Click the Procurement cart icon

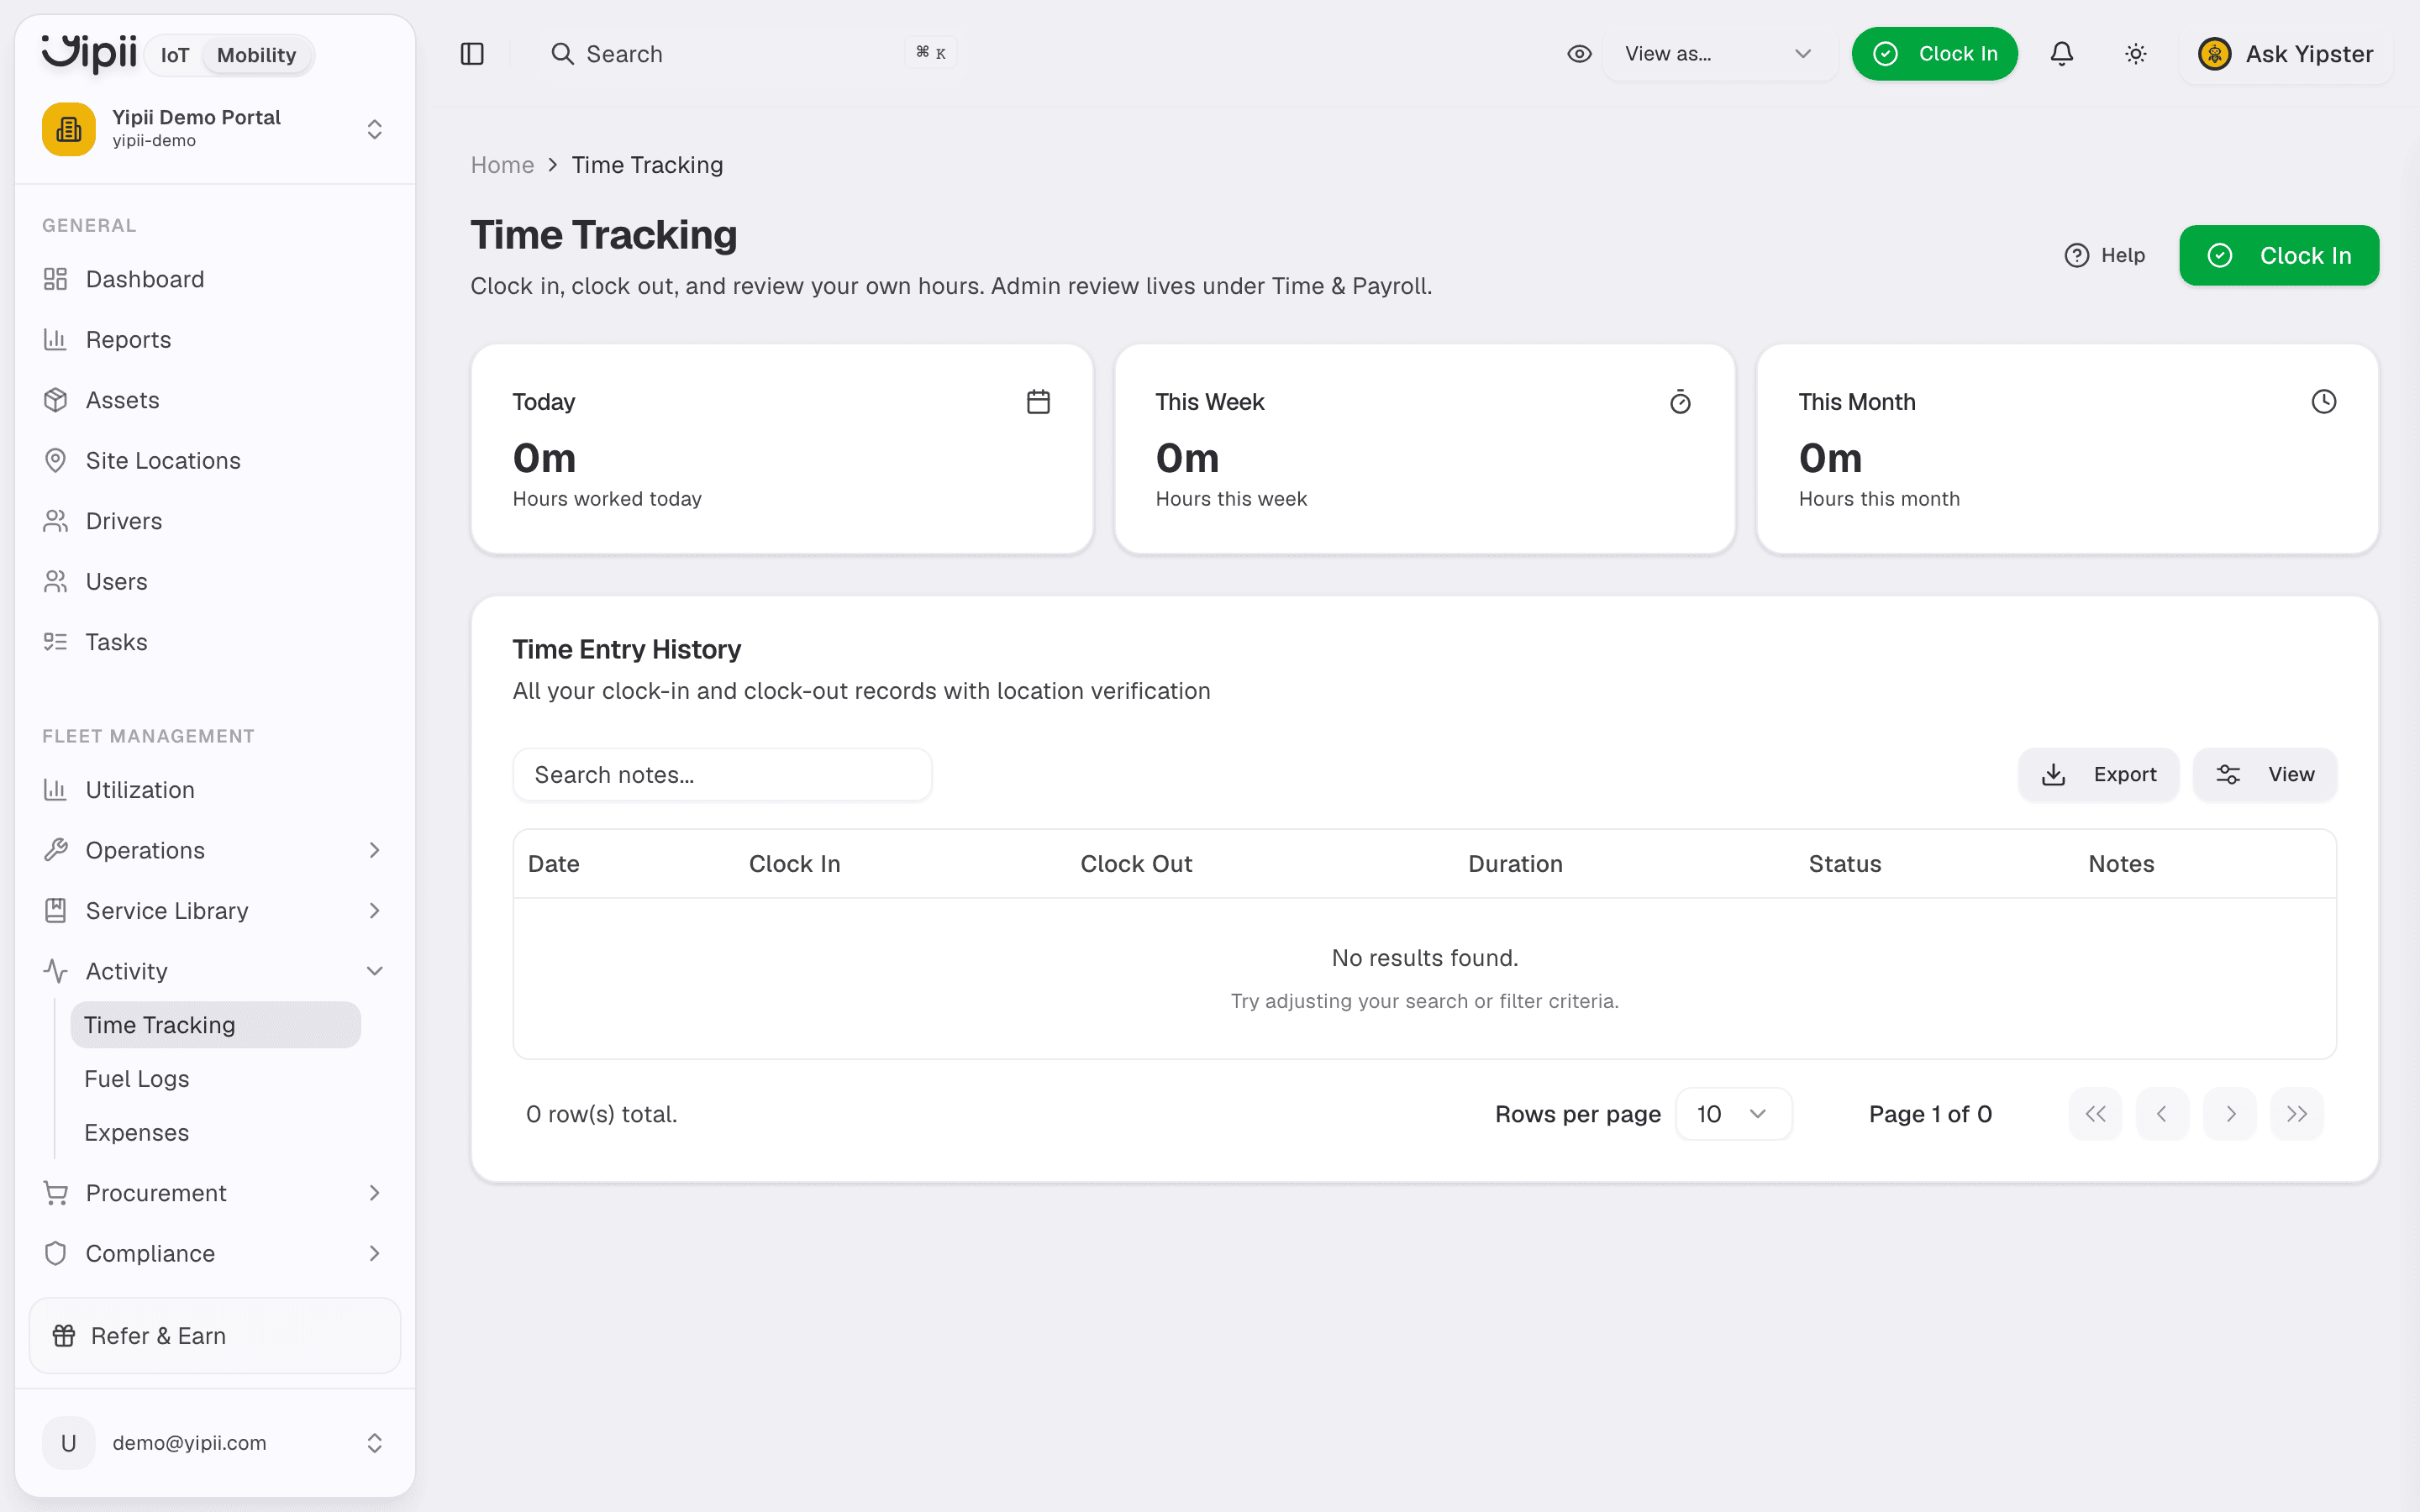[56, 1193]
